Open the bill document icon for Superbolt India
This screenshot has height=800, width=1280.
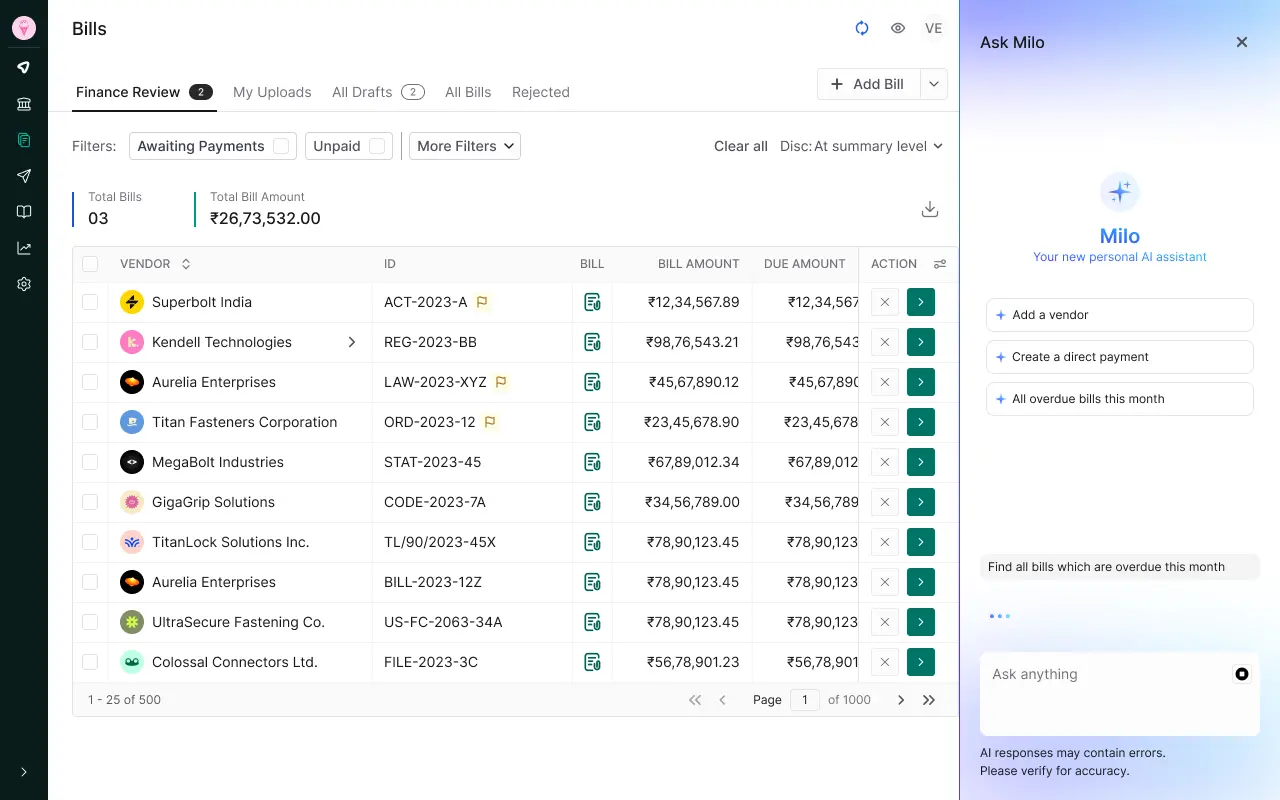click(592, 302)
